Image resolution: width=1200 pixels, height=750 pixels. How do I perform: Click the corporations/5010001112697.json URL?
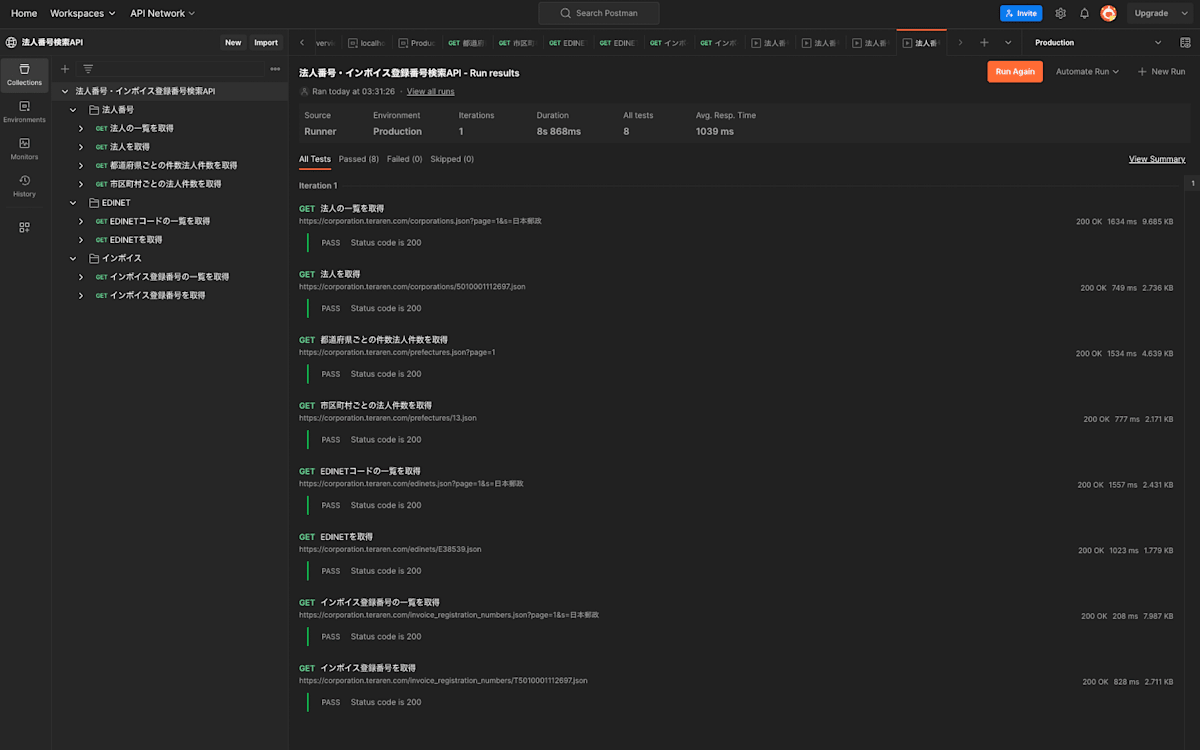click(412, 287)
